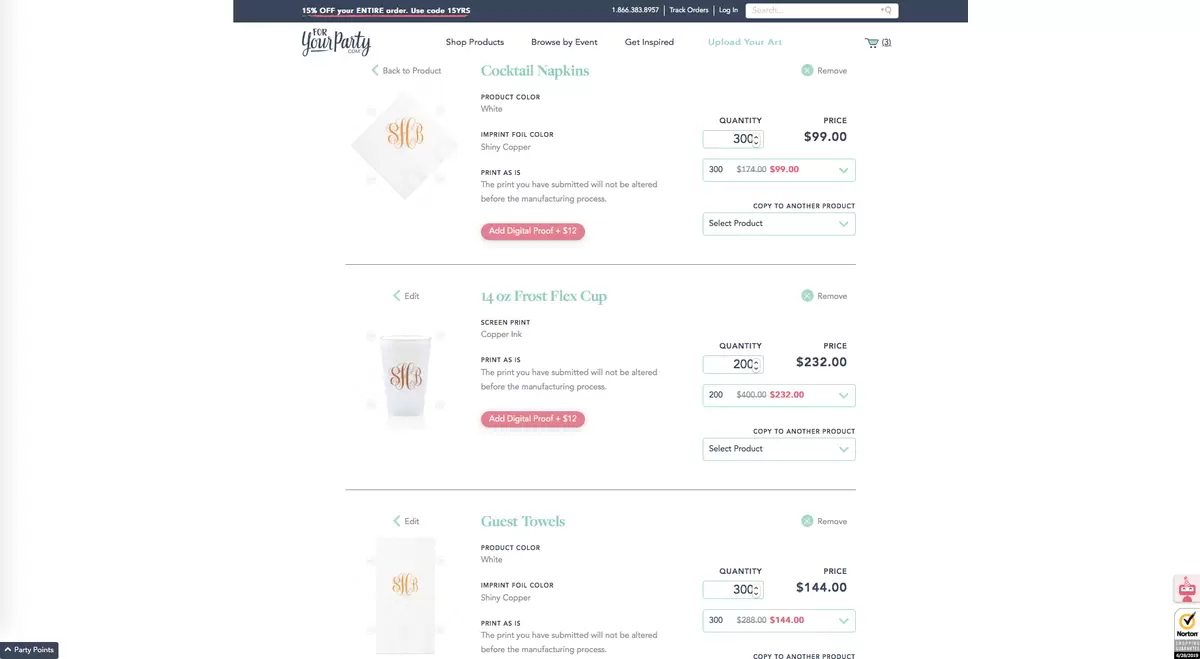This screenshot has width=1200, height=659.
Task: Open Frost Flex Cup copy-to-product dropdown
Action: point(779,449)
